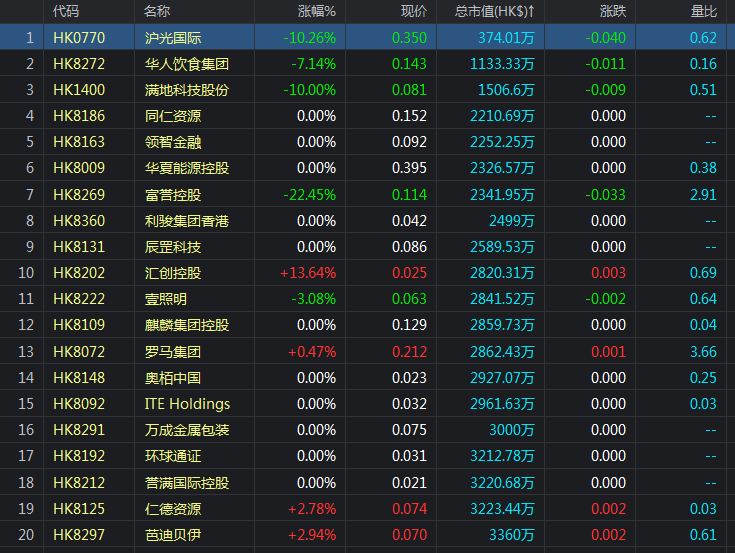Select 奥栢中国 name
The width and height of the screenshot is (735, 553).
click(173, 378)
